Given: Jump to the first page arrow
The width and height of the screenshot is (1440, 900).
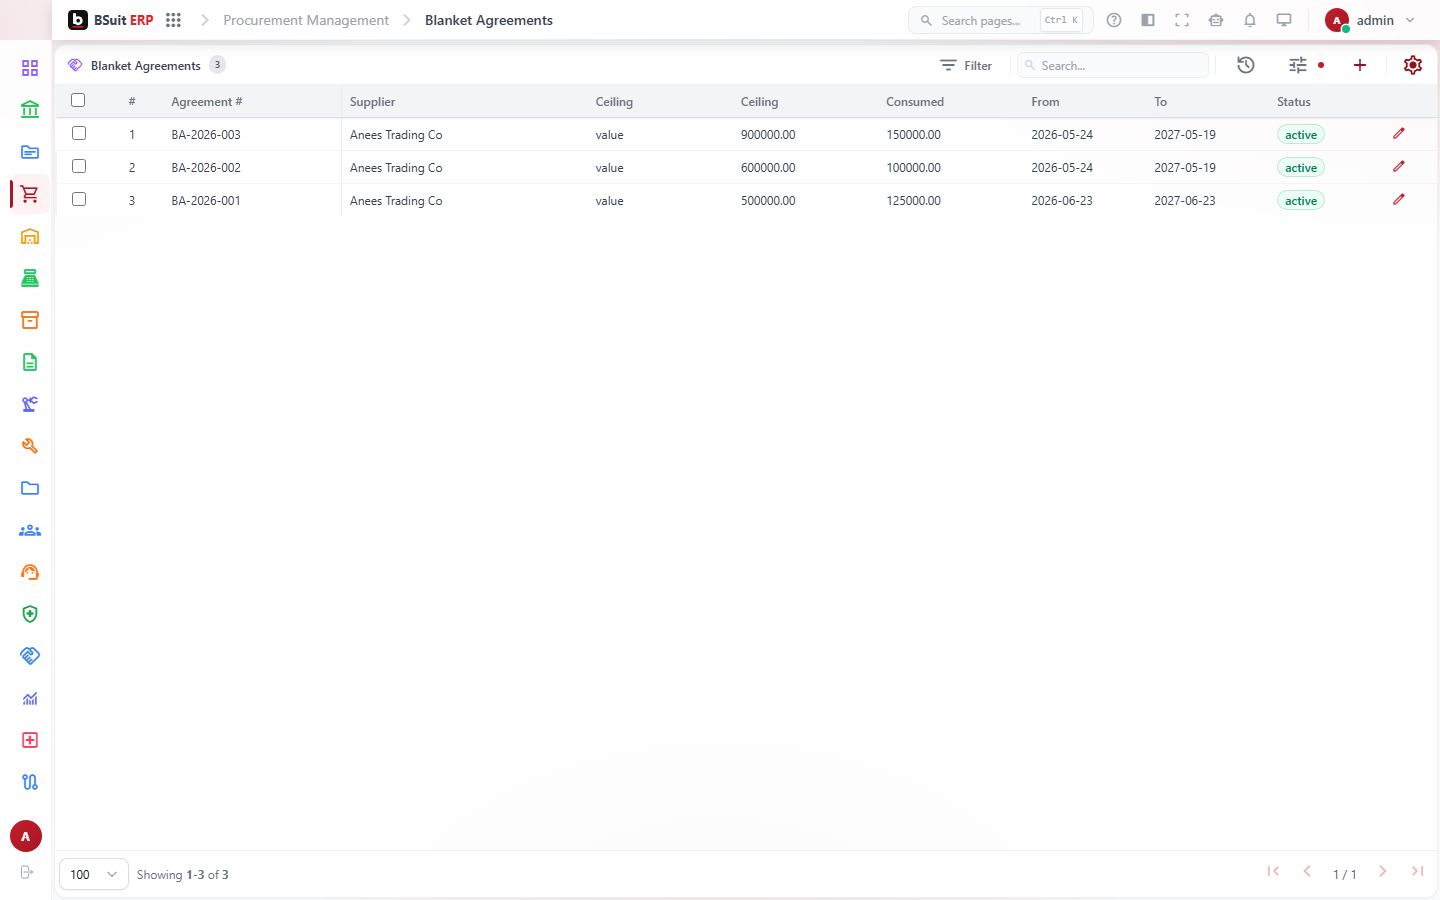Looking at the screenshot, I should pyautogui.click(x=1273, y=872).
